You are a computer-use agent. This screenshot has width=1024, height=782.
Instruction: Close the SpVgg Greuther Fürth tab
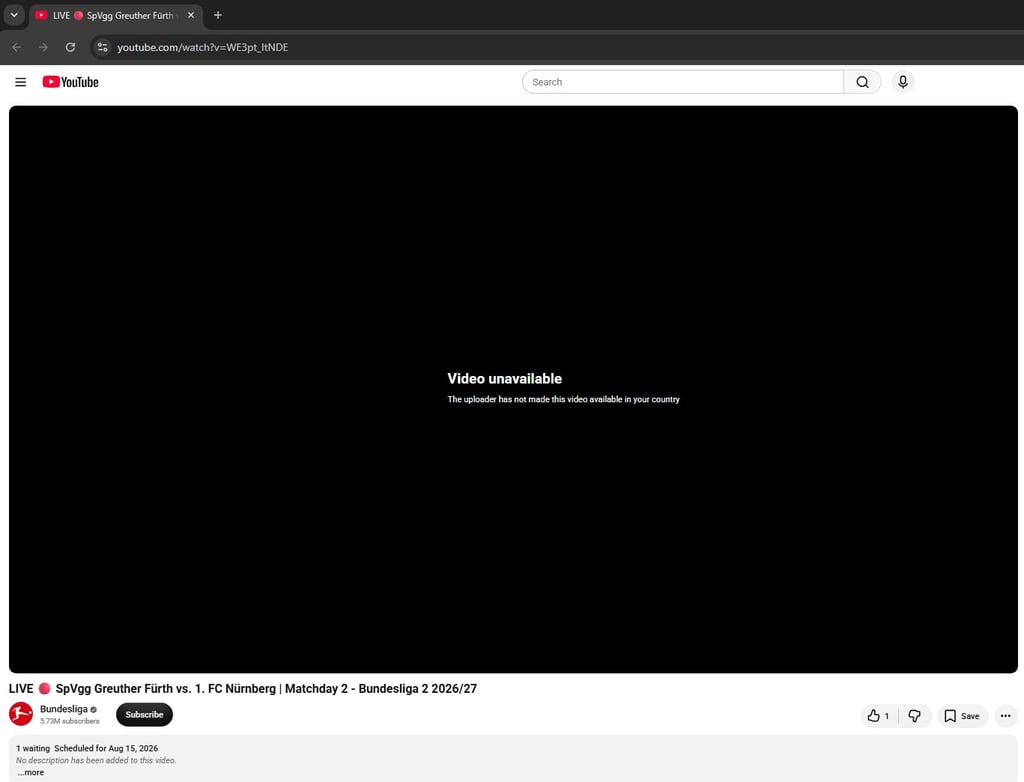(x=191, y=15)
